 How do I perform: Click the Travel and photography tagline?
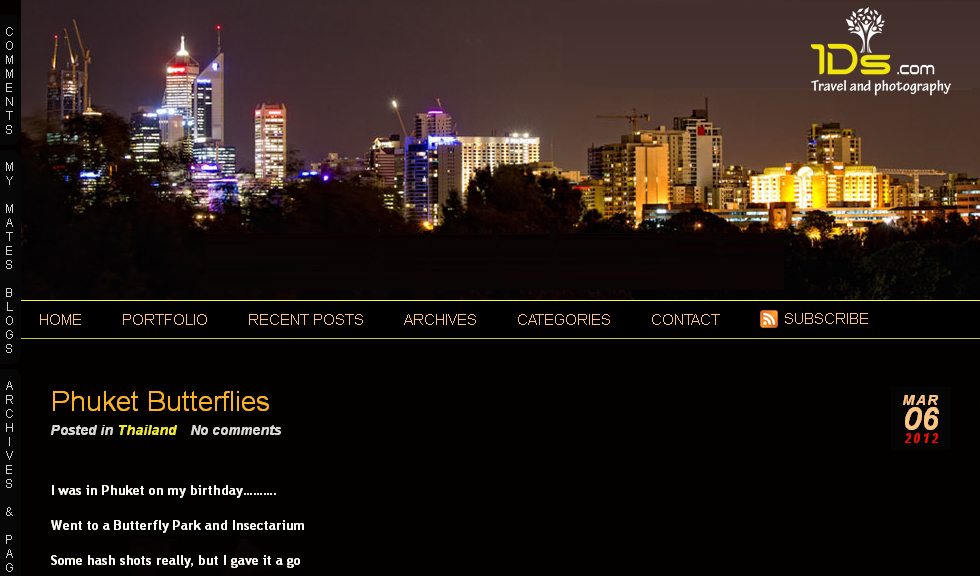click(881, 86)
